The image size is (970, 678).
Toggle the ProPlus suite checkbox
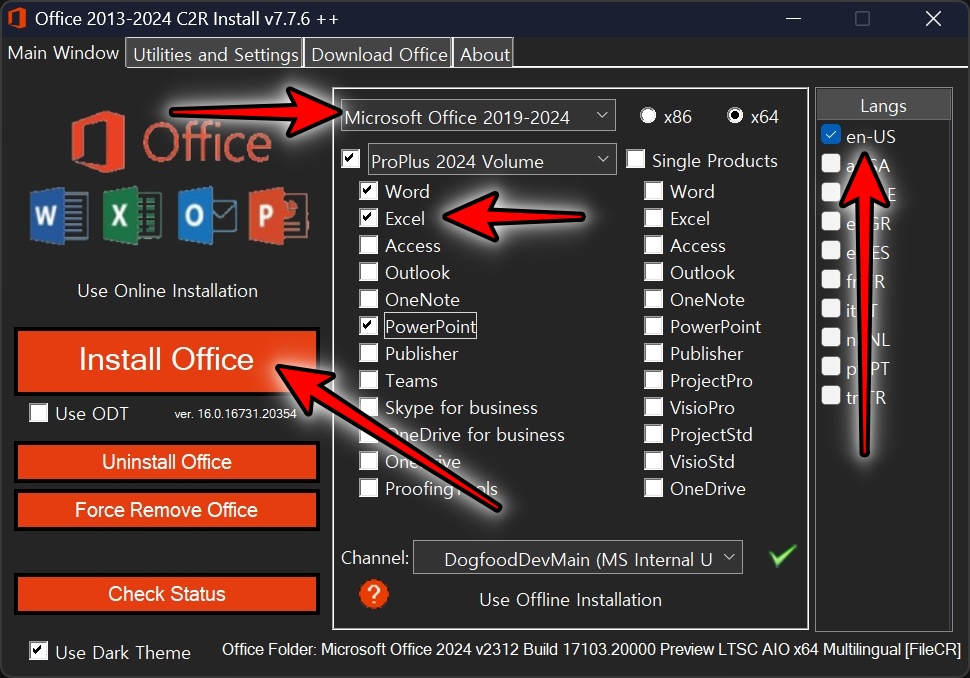[x=351, y=159]
